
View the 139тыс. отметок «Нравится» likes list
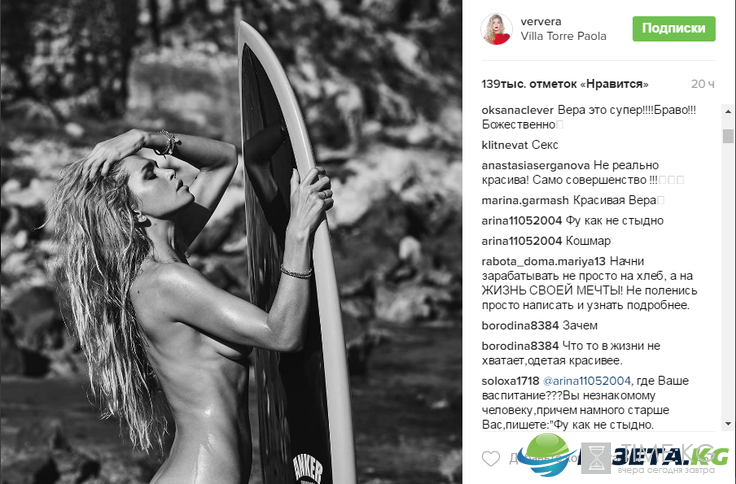pyautogui.click(x=565, y=84)
